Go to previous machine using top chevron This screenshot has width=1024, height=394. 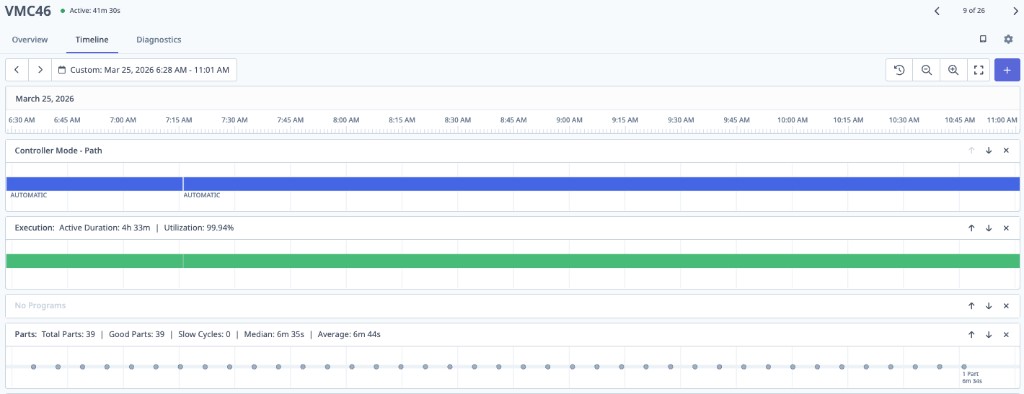coord(936,11)
